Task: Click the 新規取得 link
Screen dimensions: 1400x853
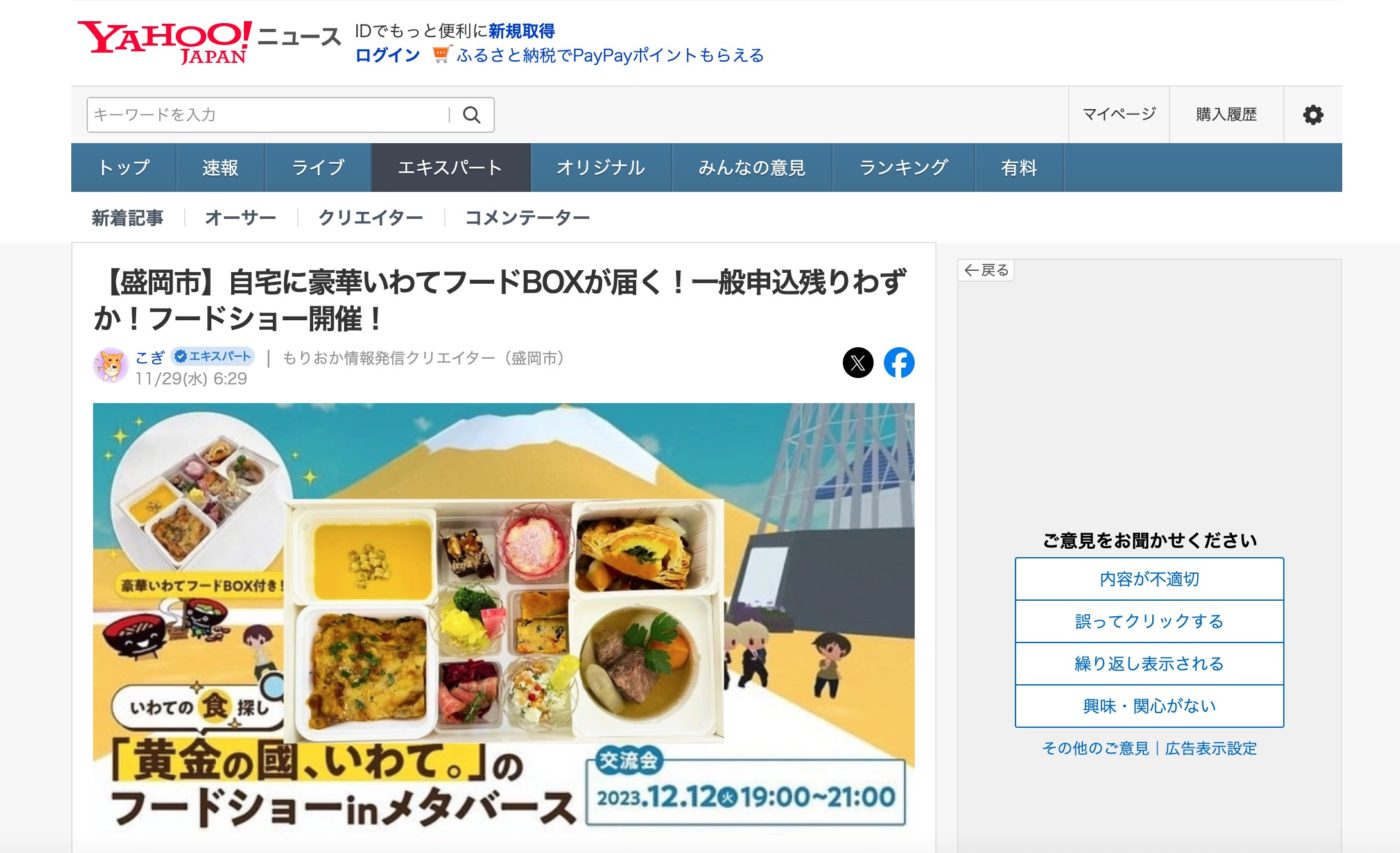Action: 521,31
